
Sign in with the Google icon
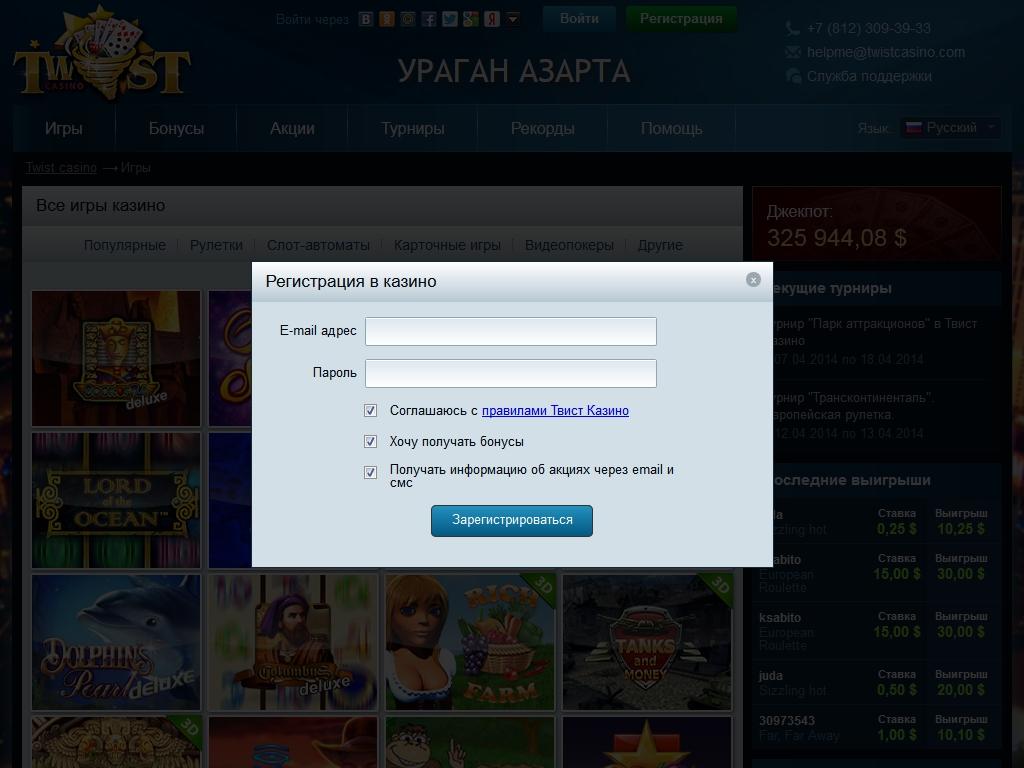click(x=471, y=19)
